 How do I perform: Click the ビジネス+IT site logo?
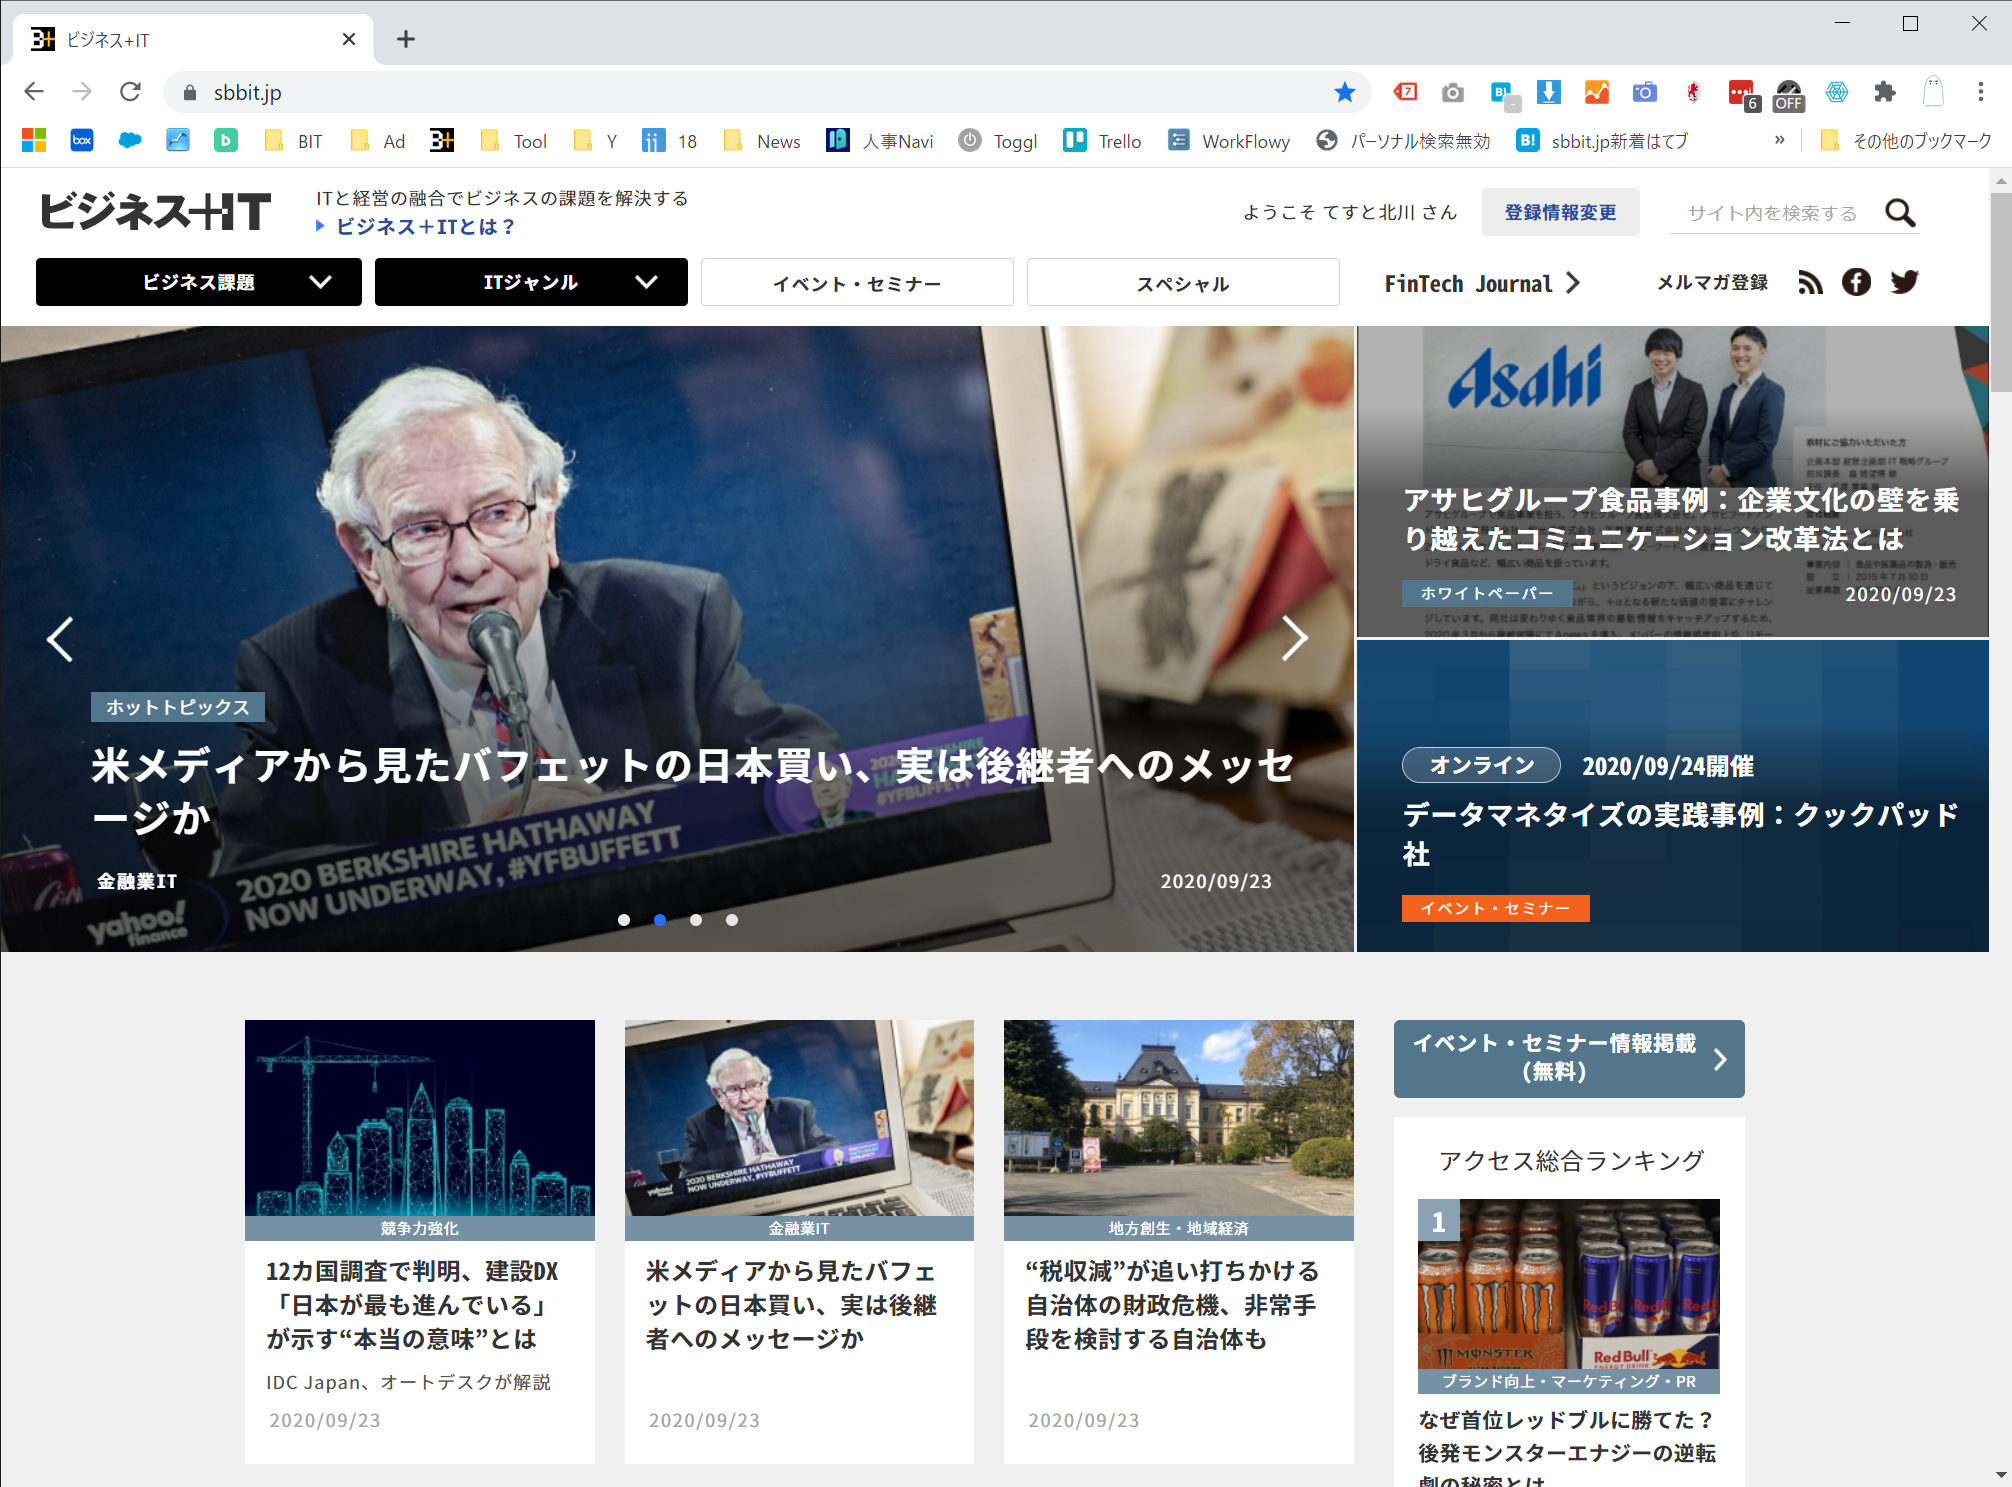point(156,212)
